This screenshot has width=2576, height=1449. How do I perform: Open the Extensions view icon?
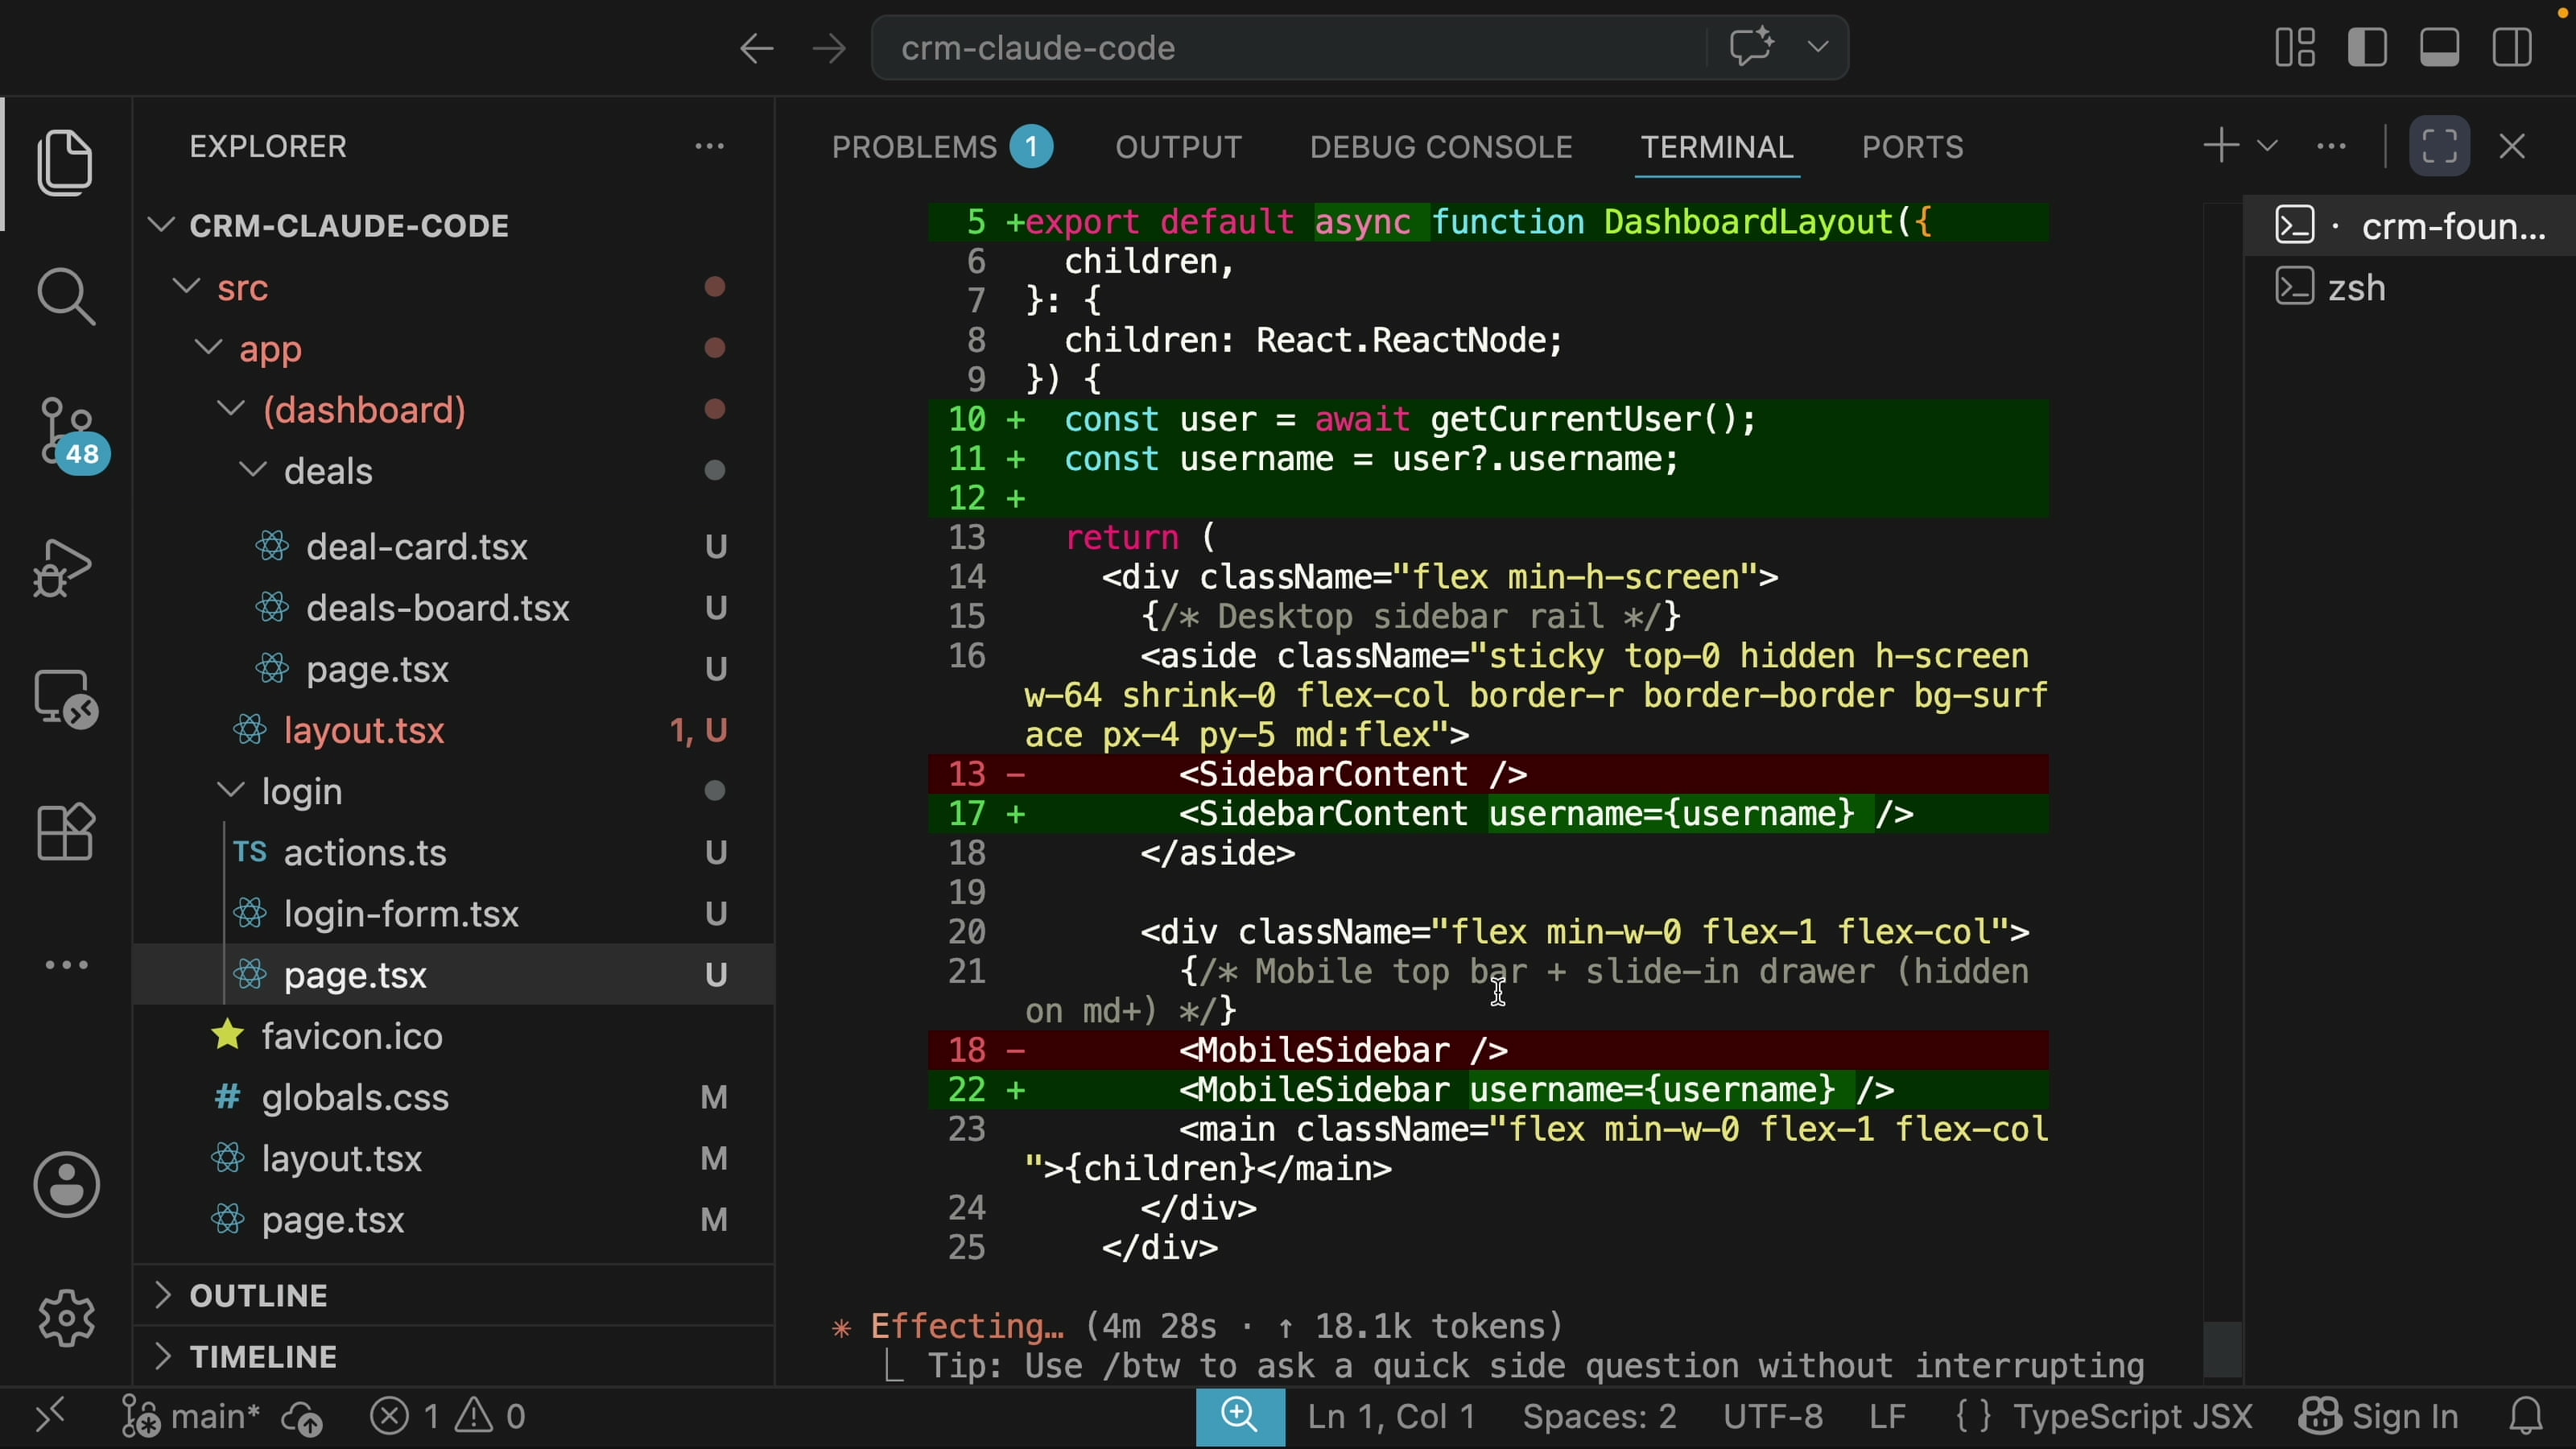point(66,831)
